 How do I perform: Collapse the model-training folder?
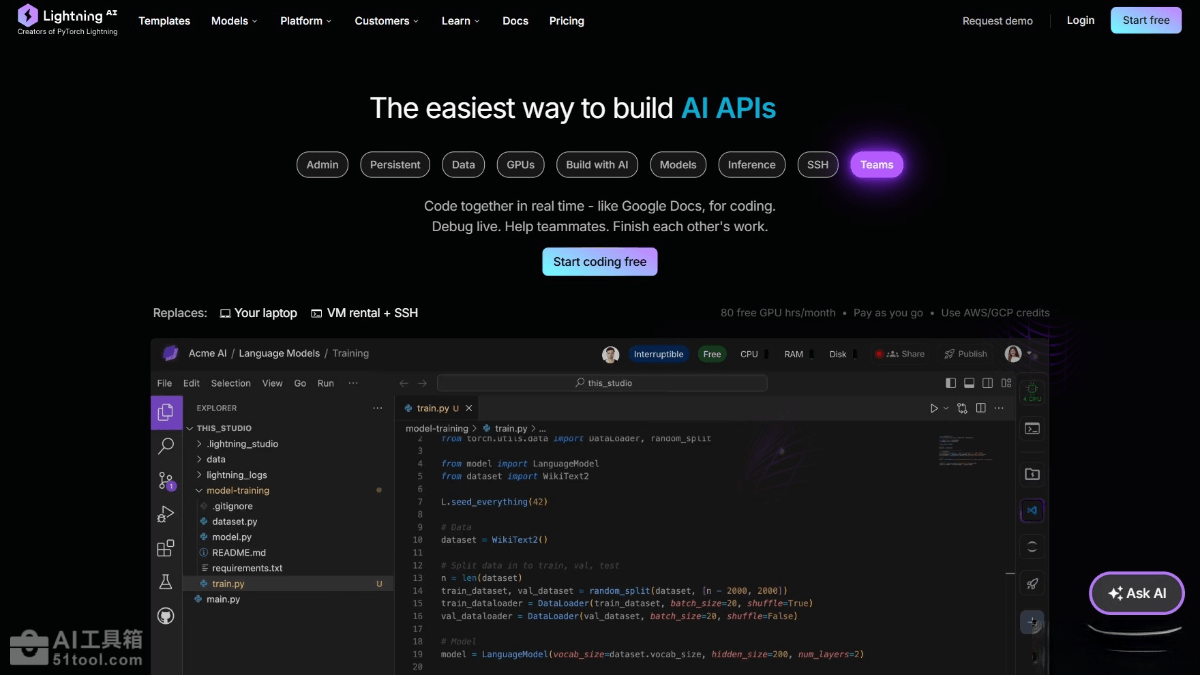[x=237, y=491]
